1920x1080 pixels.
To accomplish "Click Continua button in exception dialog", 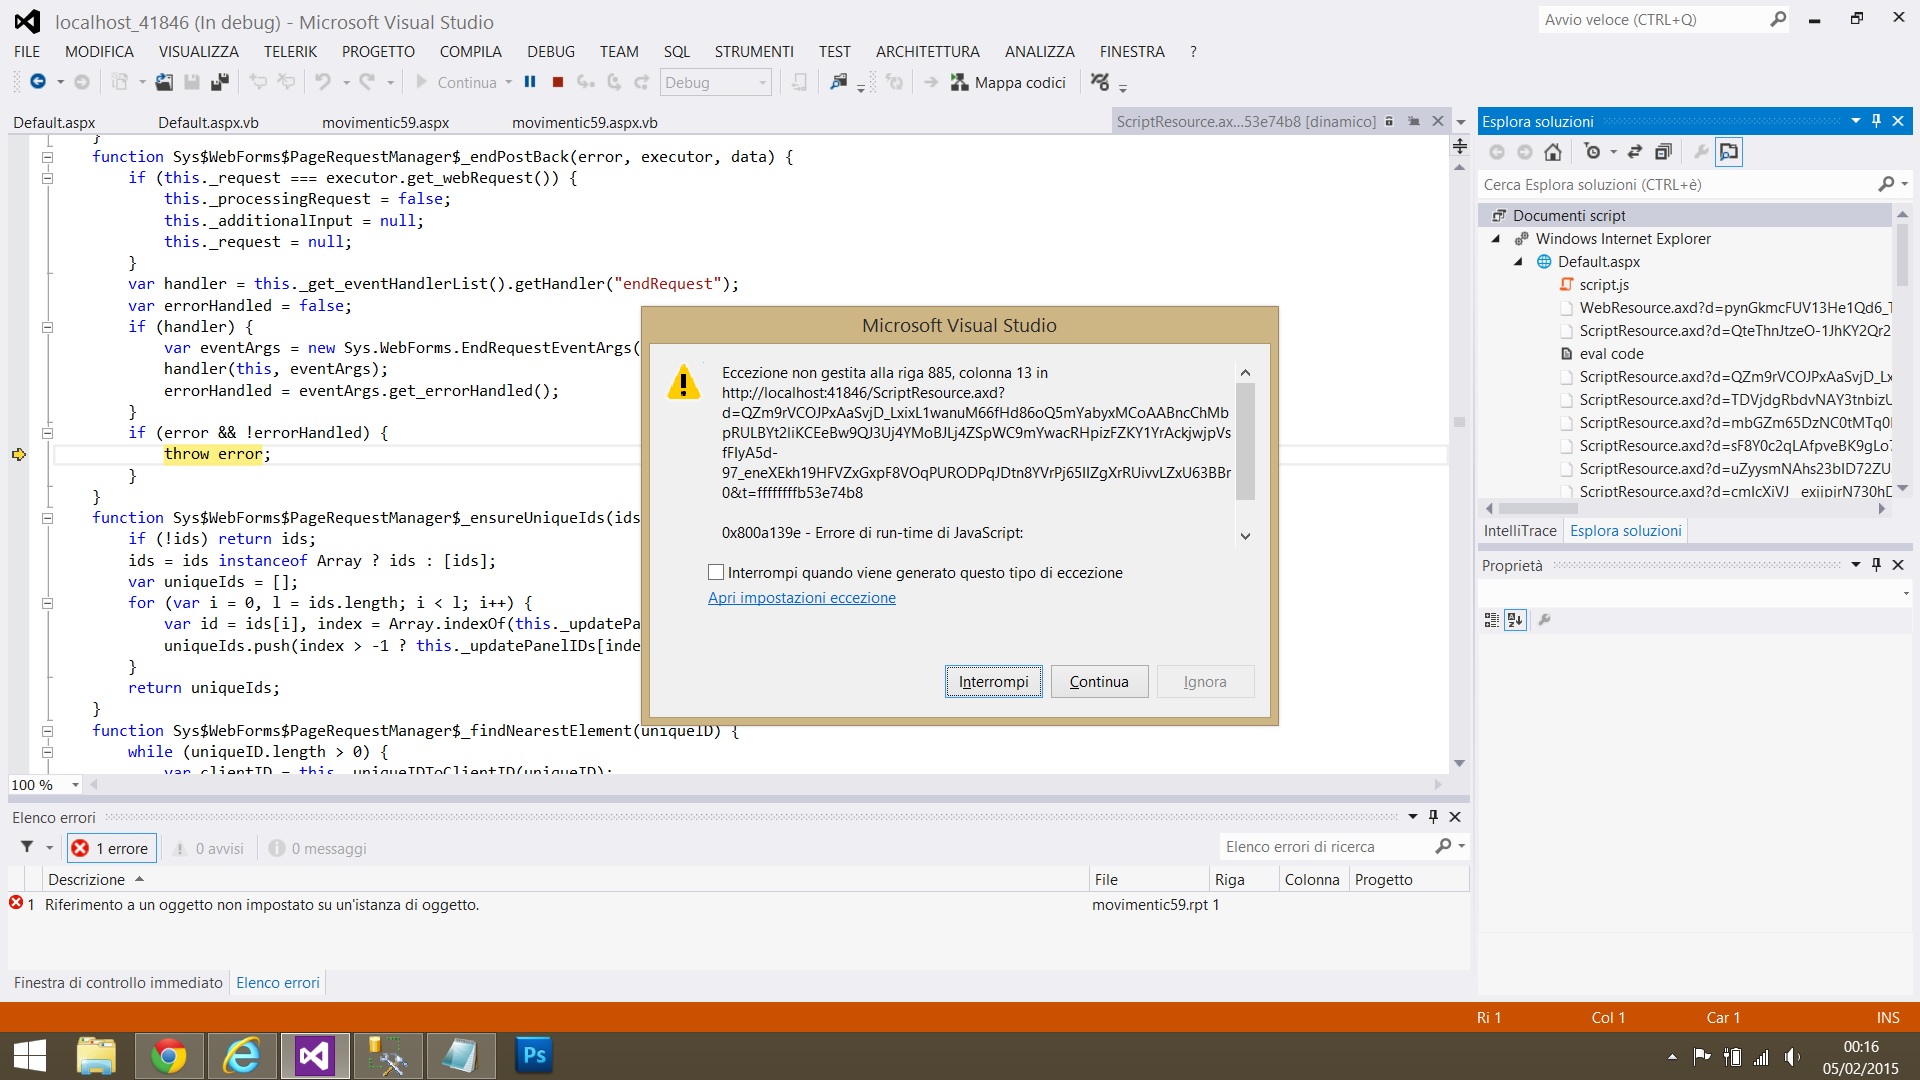I will click(1099, 681).
